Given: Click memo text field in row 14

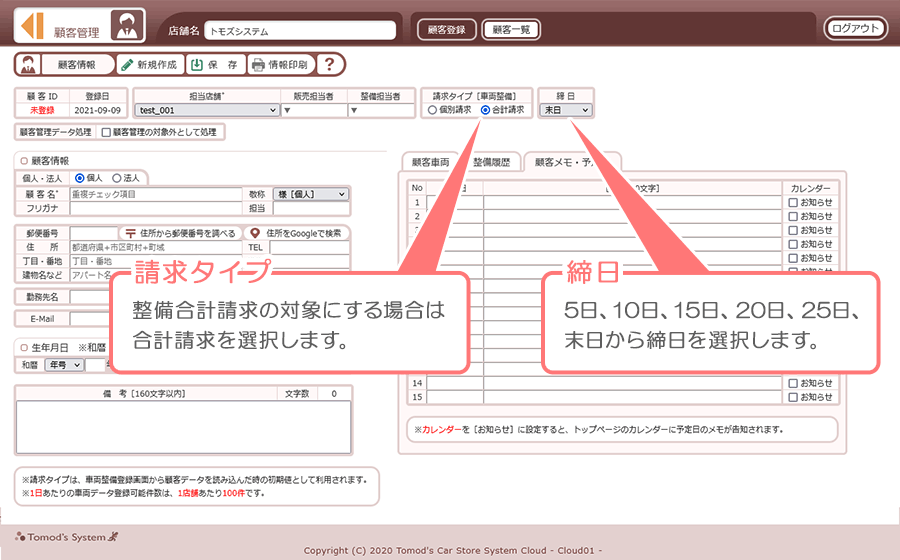Looking at the screenshot, I should coord(633,383).
